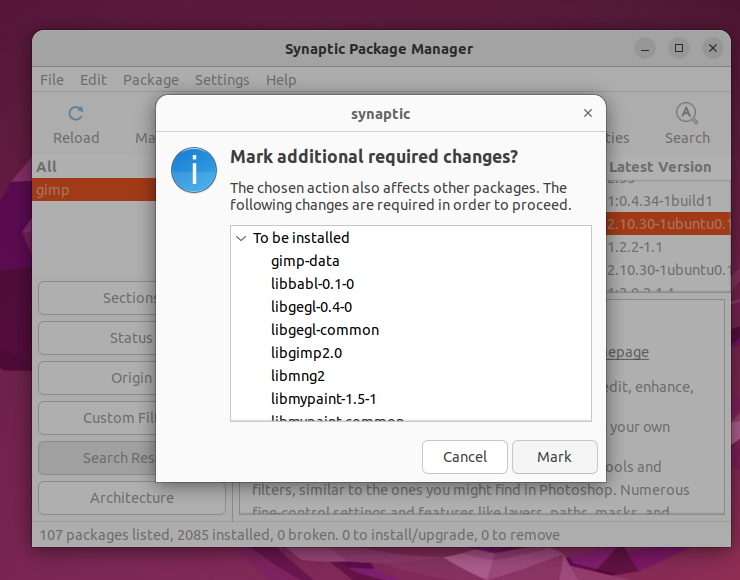This screenshot has height=580, width=740.
Task: Close the synaptic dialog with X
Action: pos(588,113)
